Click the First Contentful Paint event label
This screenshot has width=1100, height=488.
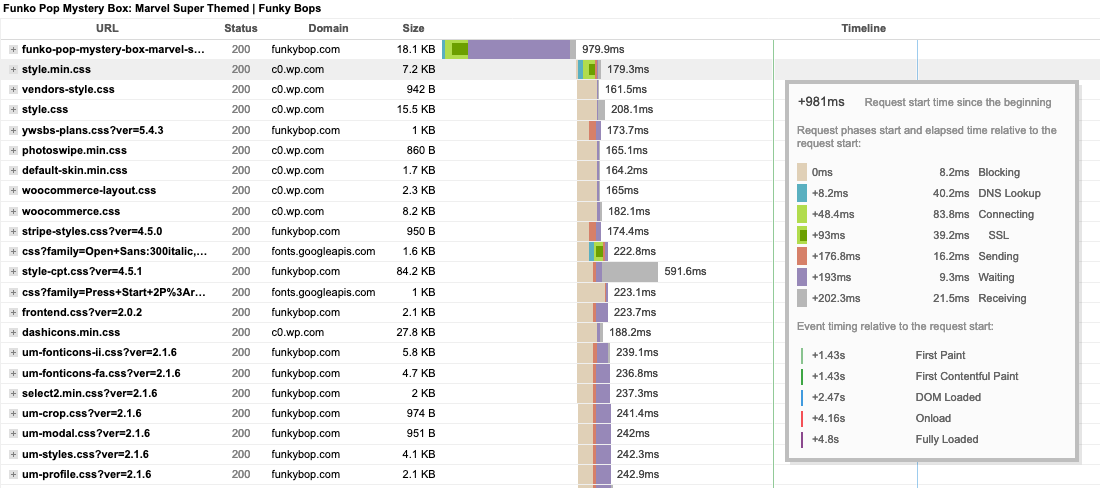[967, 377]
